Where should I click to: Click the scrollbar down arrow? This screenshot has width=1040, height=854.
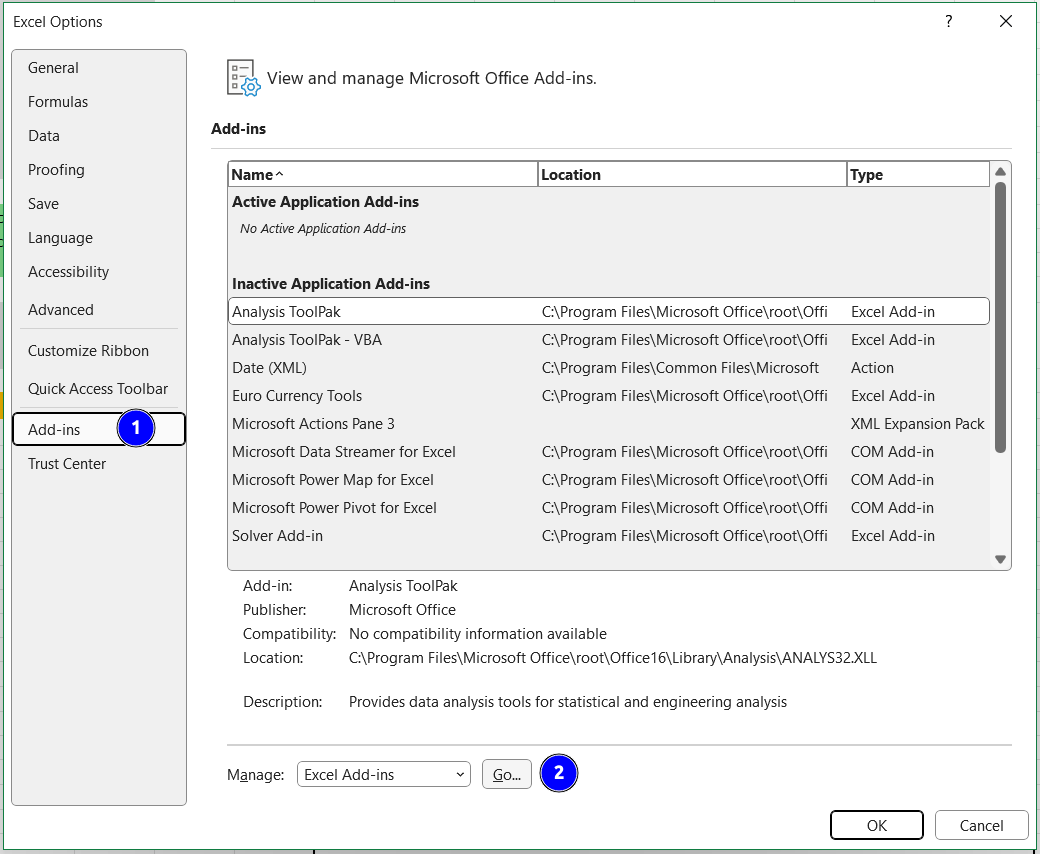click(1001, 559)
